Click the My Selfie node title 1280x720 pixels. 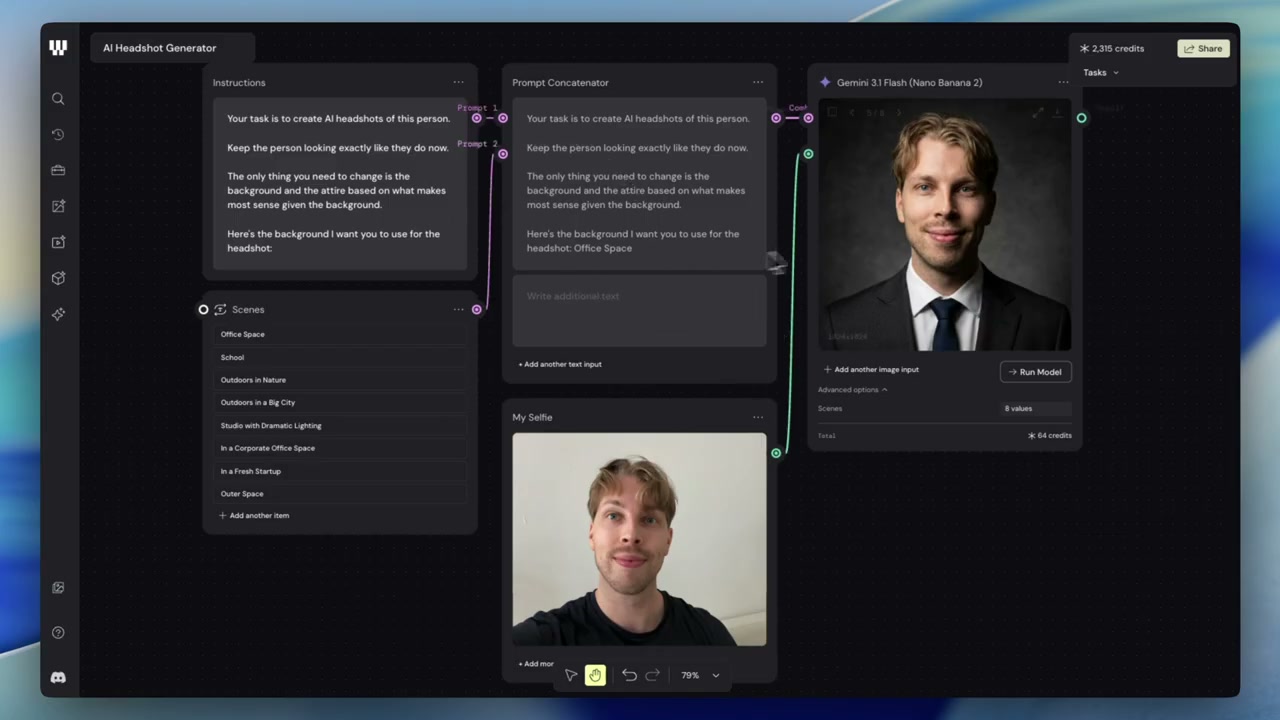tap(532, 417)
